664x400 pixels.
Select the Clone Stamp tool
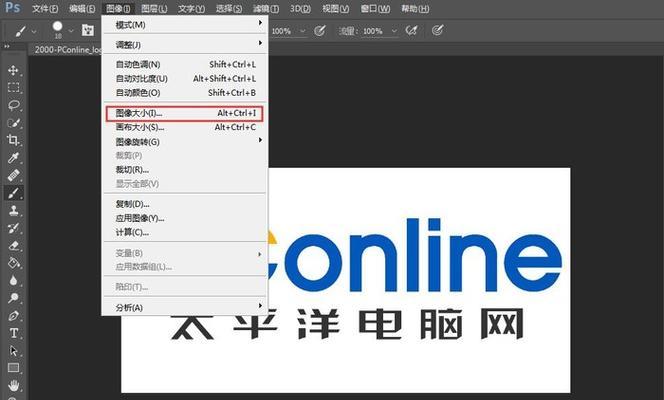coord(13,210)
